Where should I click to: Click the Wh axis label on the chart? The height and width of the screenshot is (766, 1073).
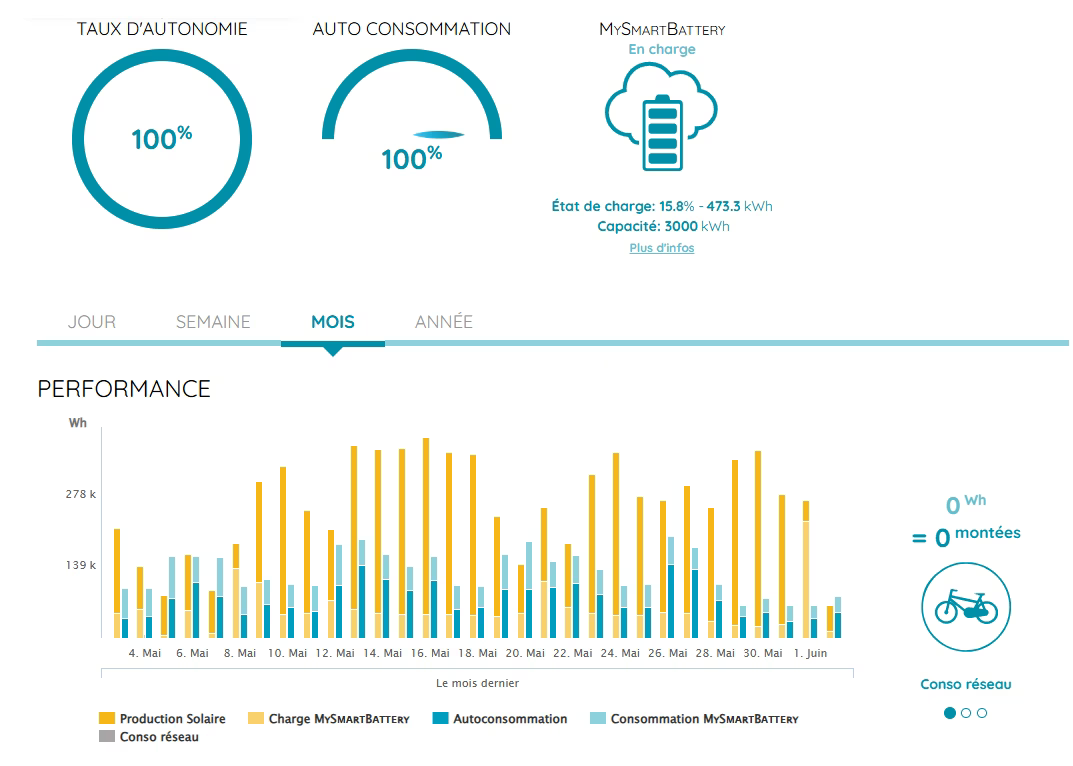[76, 422]
